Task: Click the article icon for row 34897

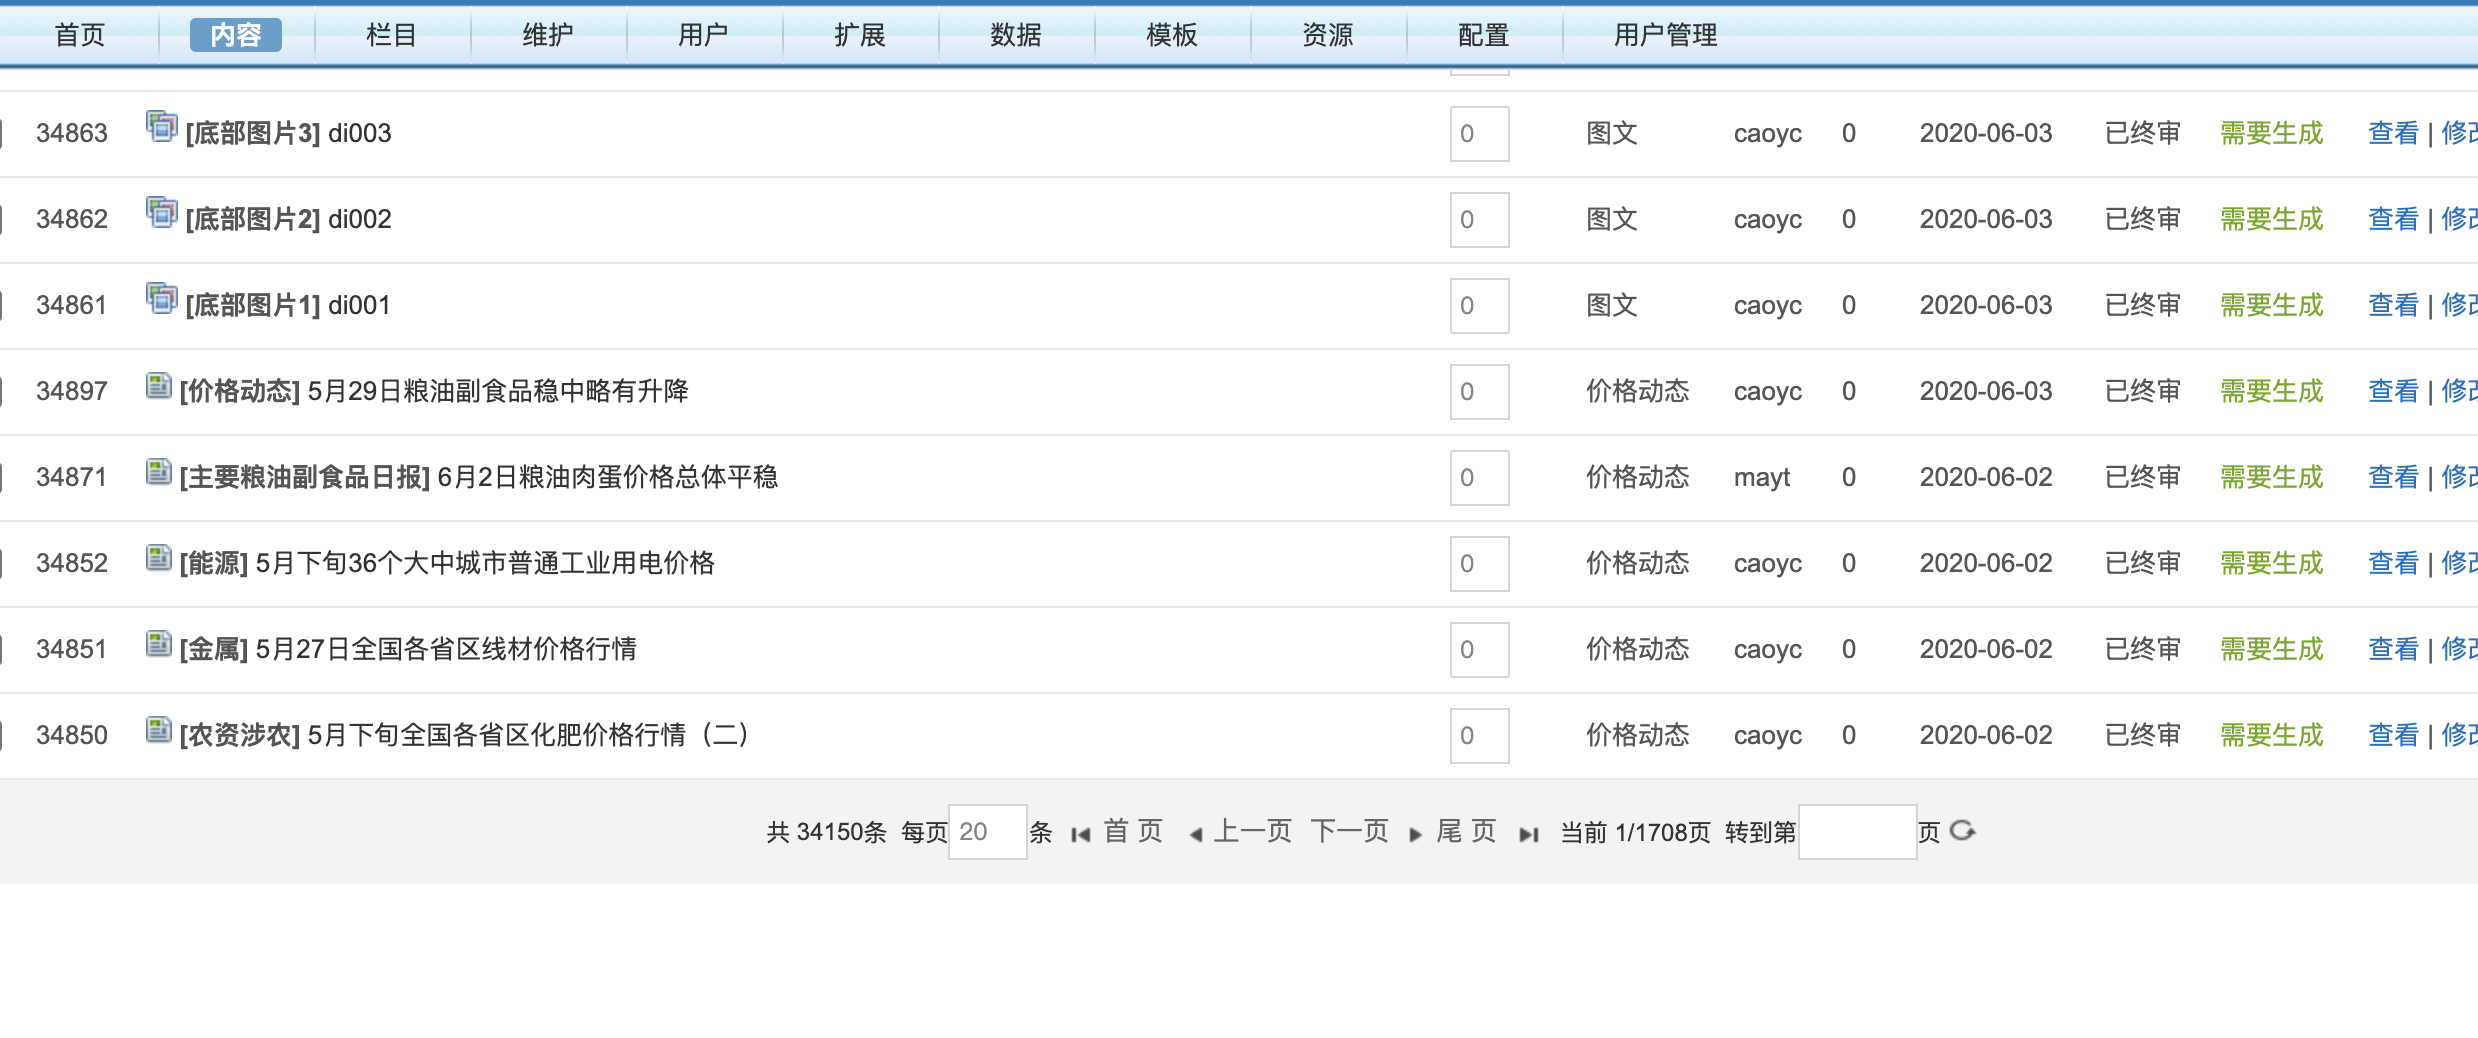Action: [x=158, y=386]
